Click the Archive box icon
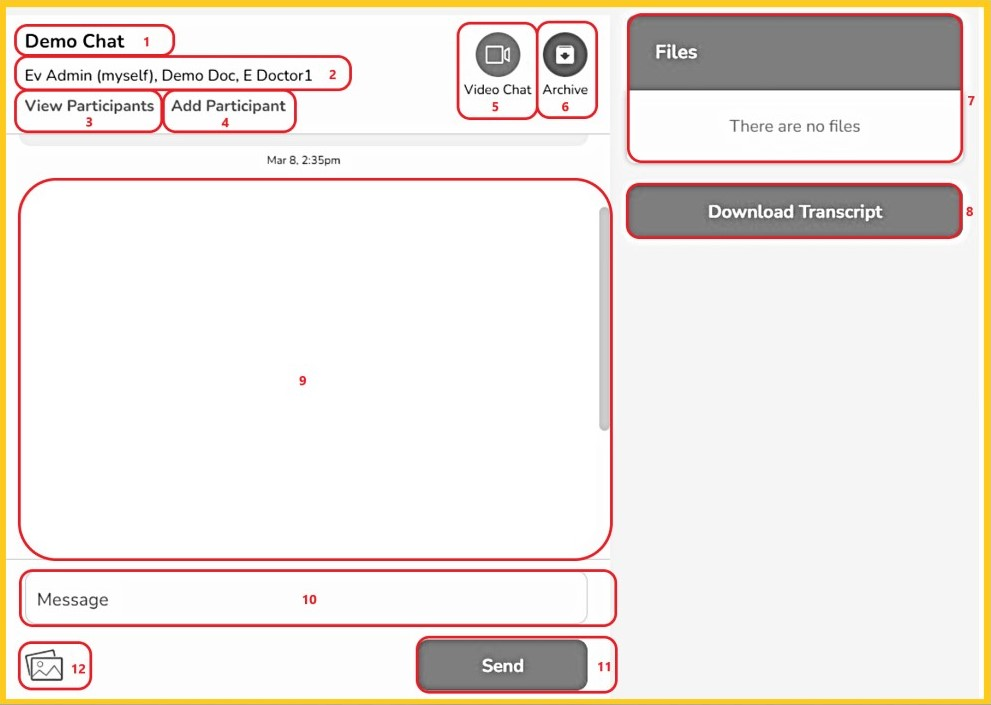The image size is (991, 705). pos(565,55)
